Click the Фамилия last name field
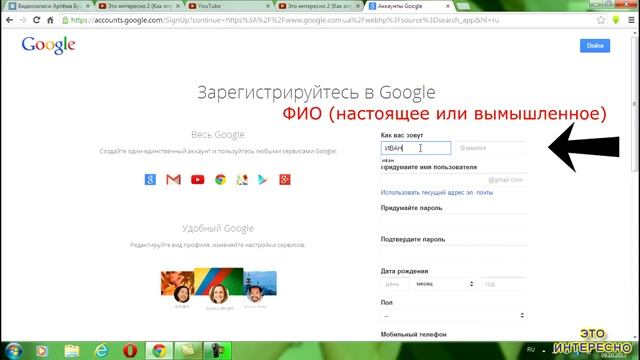The height and width of the screenshot is (360, 640). (491, 148)
